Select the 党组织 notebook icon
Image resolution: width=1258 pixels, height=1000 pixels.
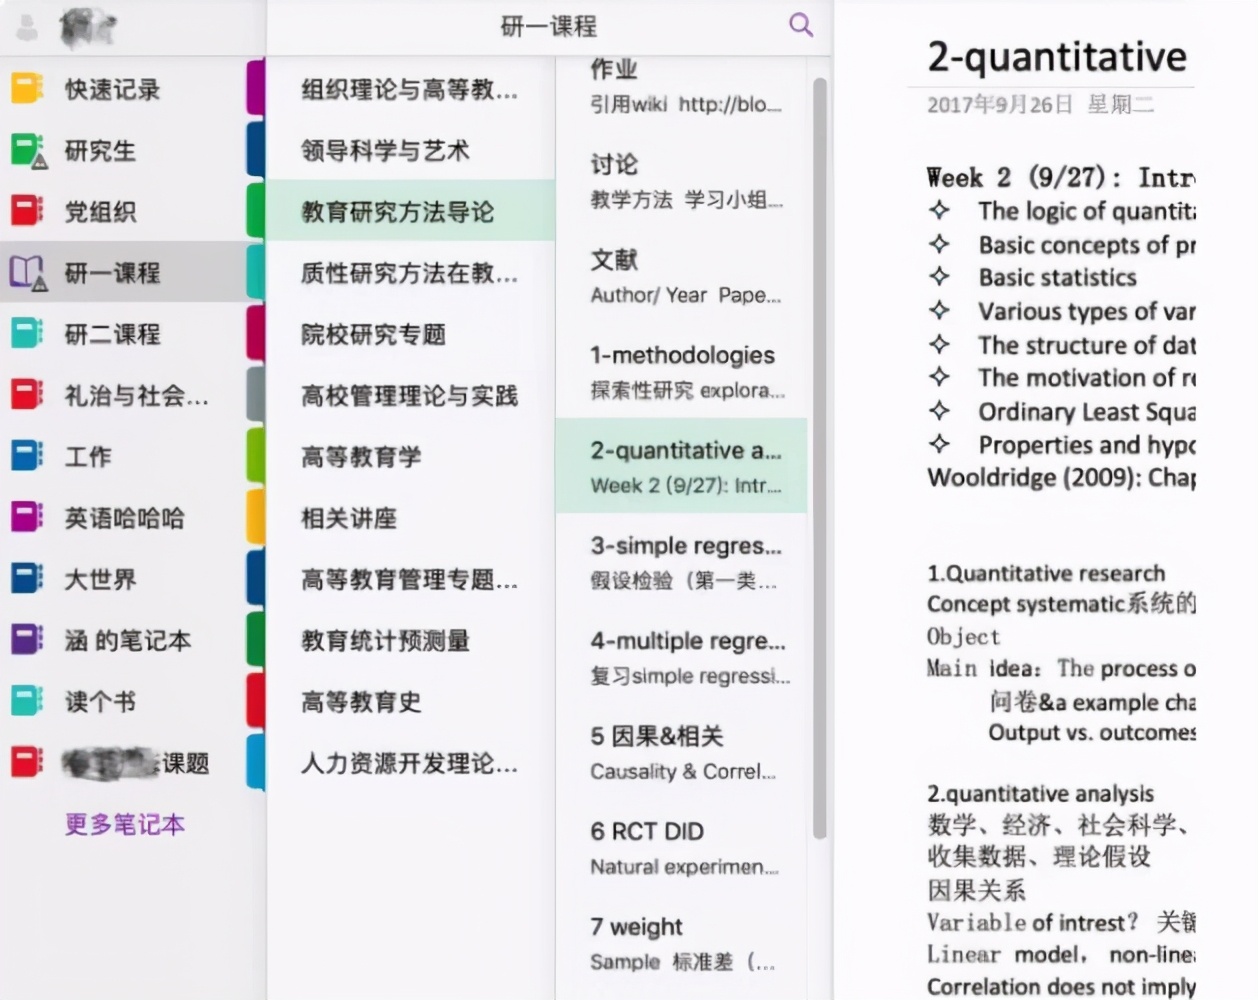(25, 211)
